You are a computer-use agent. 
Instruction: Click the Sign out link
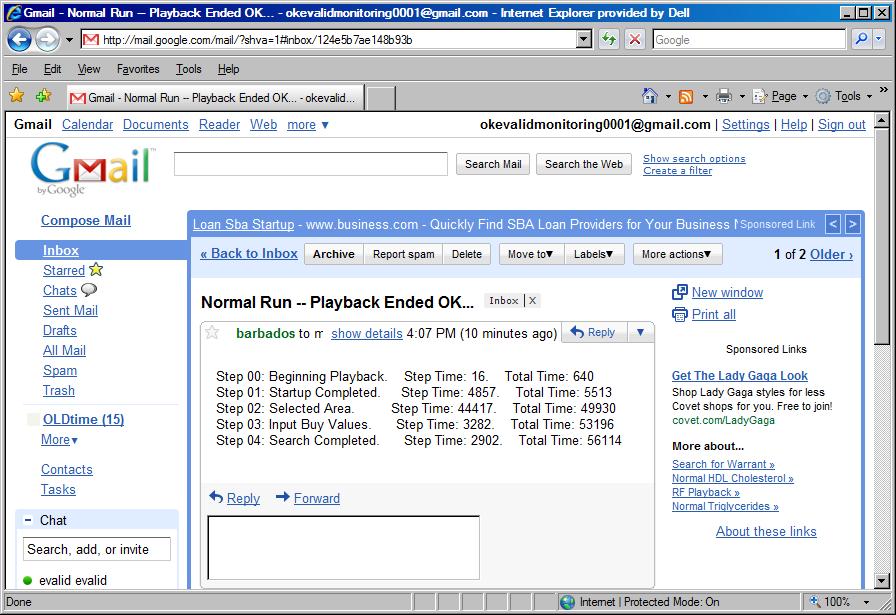click(x=842, y=125)
